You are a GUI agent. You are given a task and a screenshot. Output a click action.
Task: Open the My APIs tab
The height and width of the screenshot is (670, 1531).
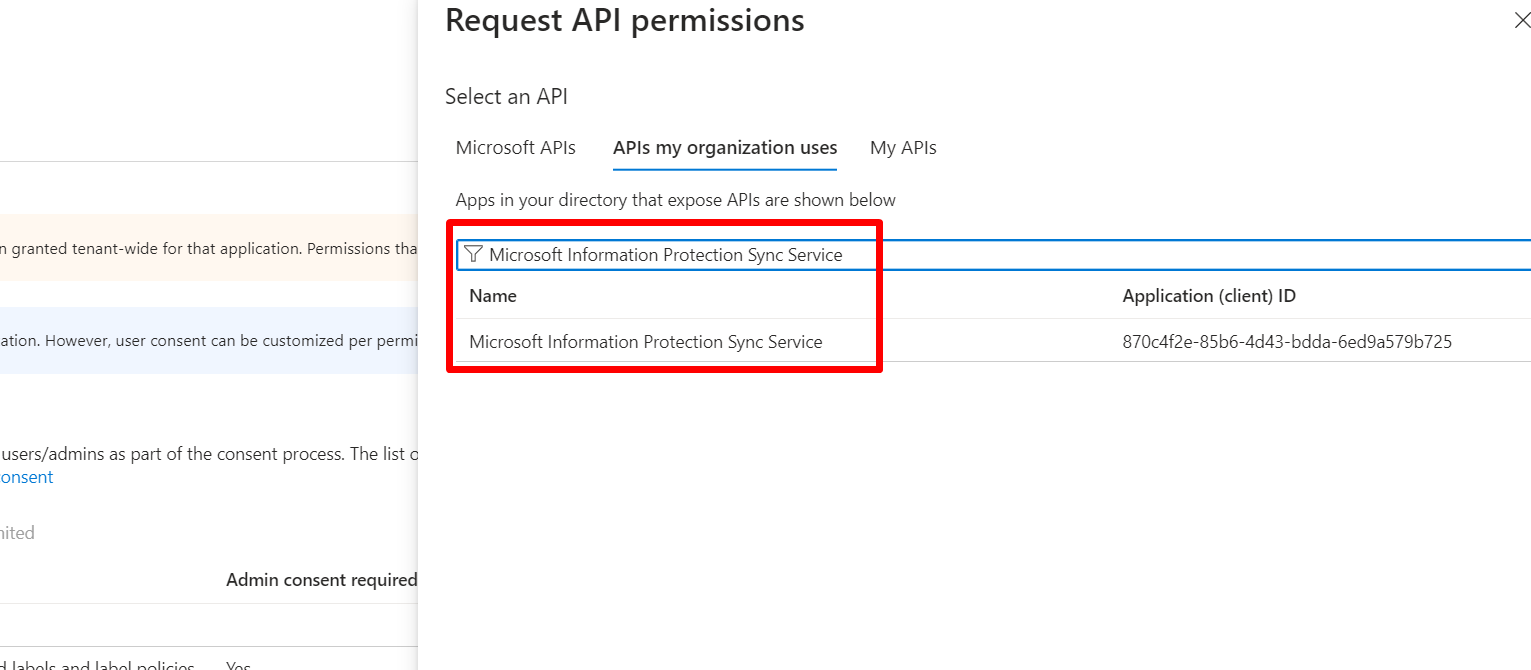coord(903,148)
